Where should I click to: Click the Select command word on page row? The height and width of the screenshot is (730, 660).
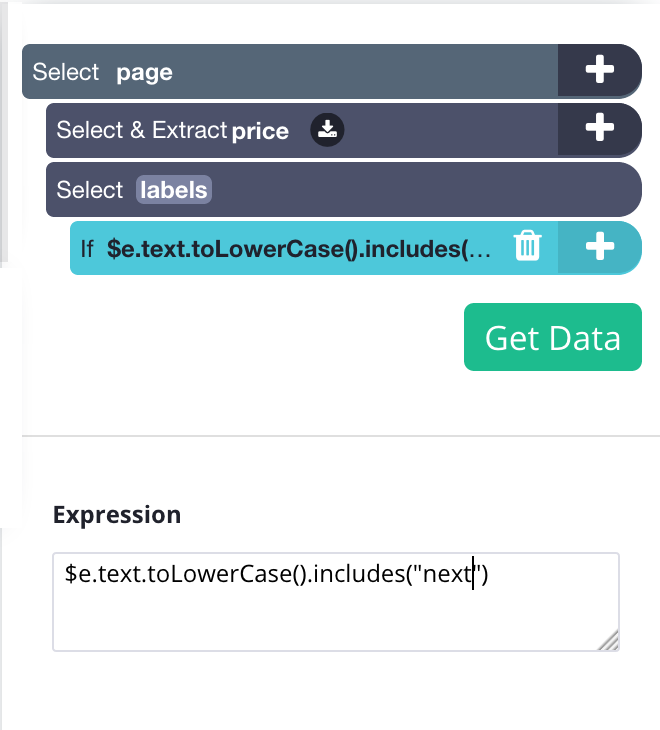point(66,72)
